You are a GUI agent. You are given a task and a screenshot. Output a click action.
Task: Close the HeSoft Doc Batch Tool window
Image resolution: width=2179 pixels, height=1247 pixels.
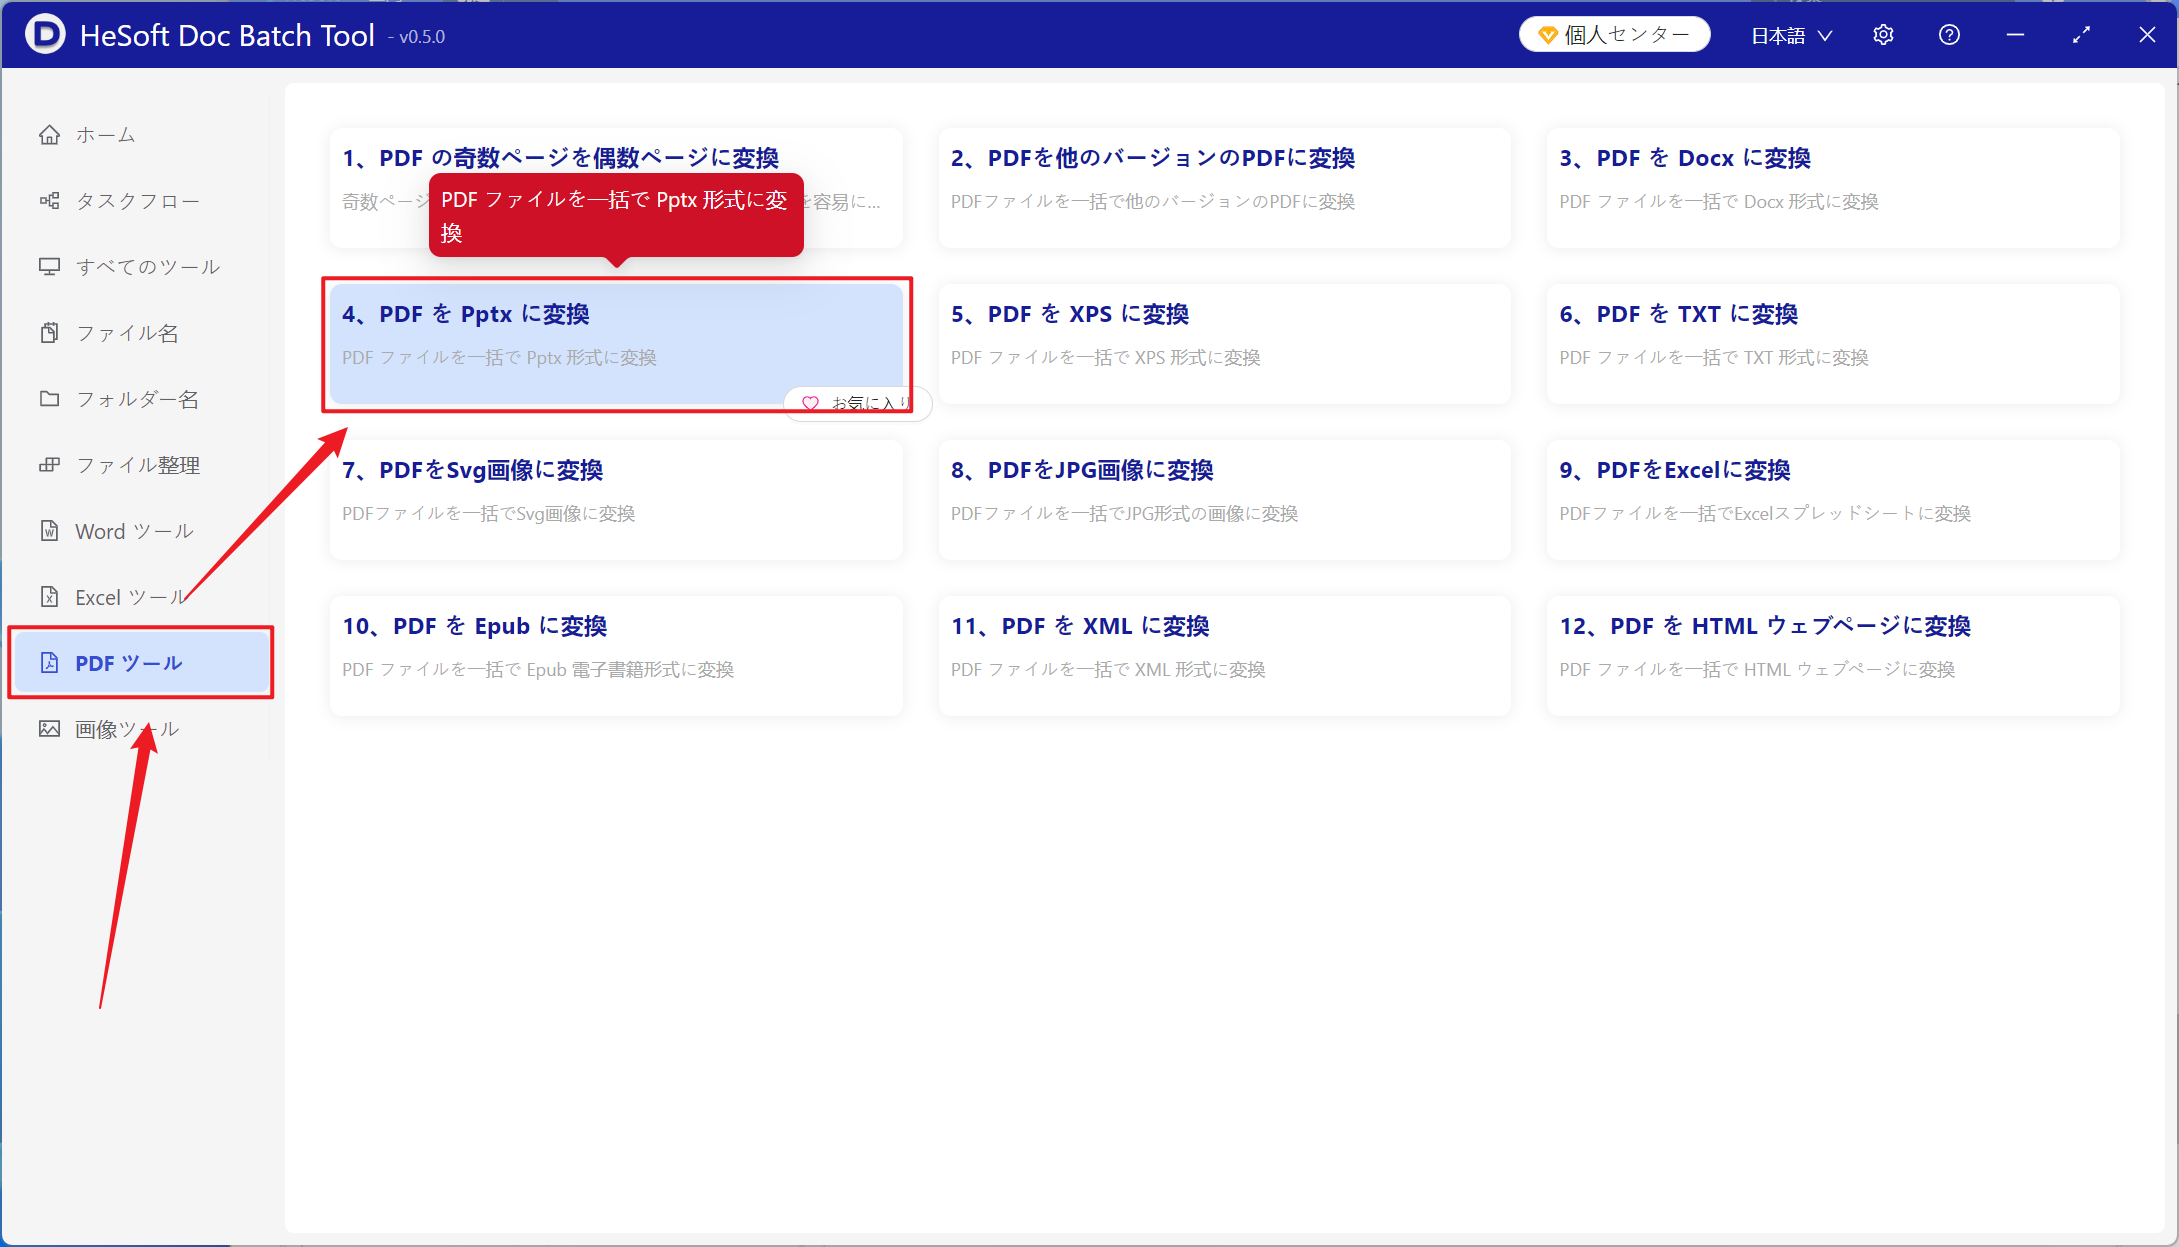(2147, 35)
